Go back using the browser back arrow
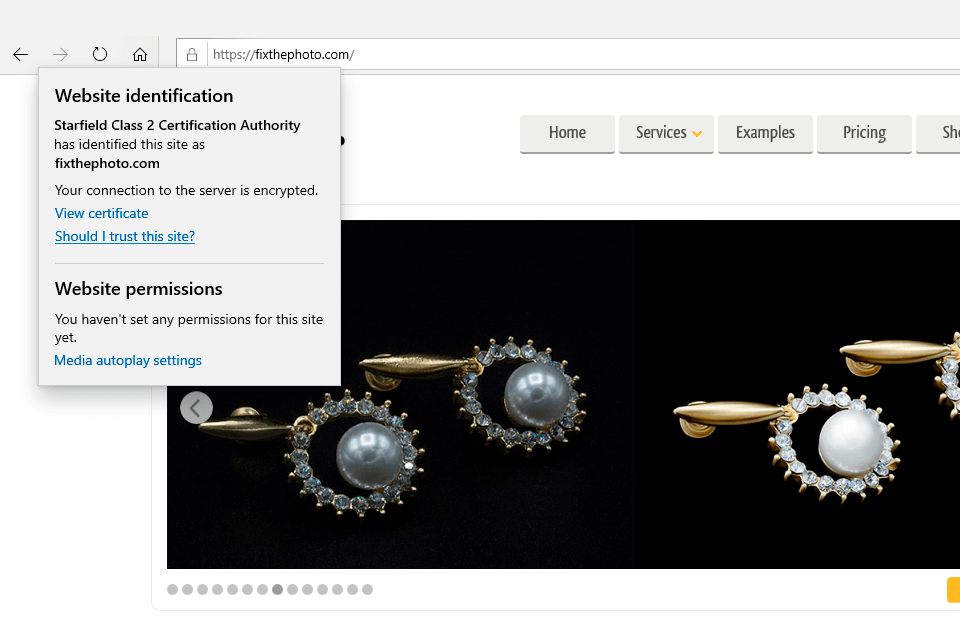This screenshot has height=640, width=960. coord(21,55)
